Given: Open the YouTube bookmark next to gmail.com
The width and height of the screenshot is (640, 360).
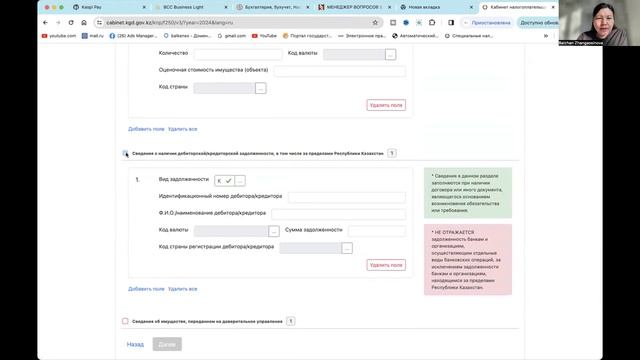Looking at the screenshot, I should tap(264, 36).
